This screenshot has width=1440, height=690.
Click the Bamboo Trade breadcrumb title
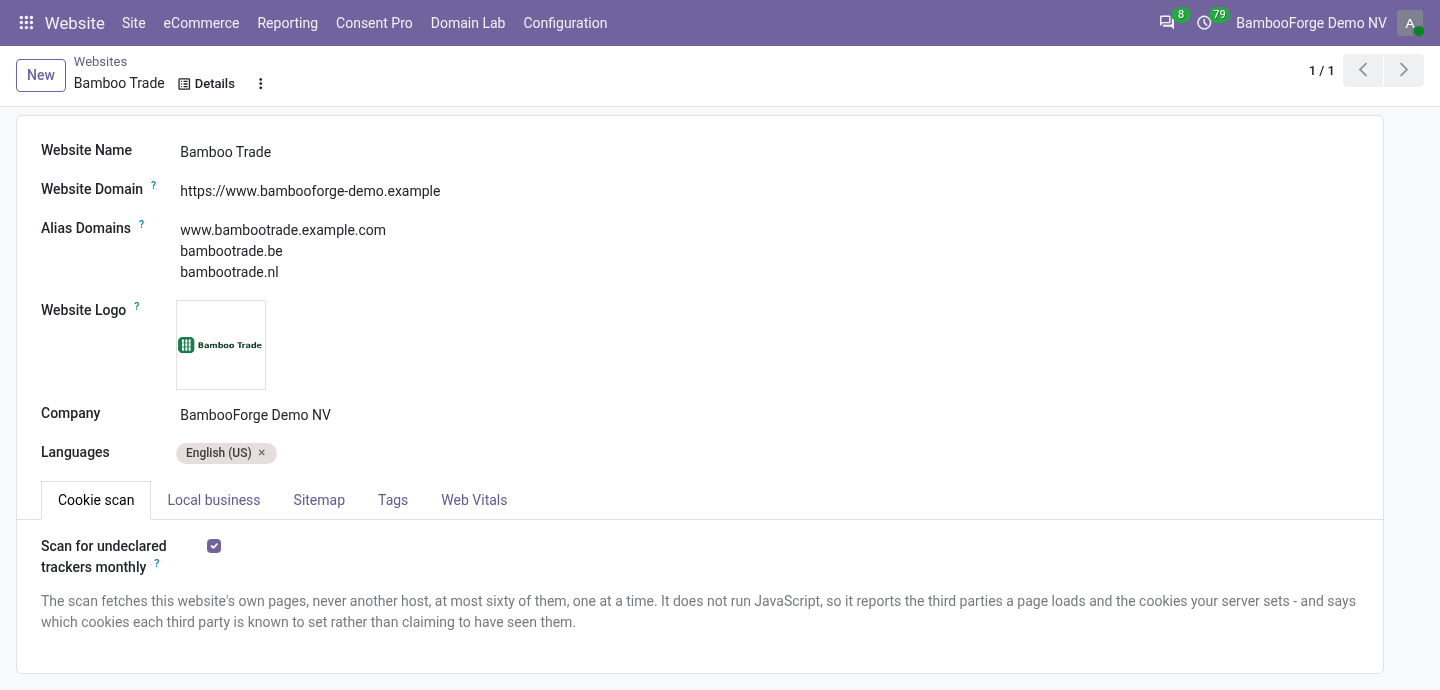click(119, 83)
